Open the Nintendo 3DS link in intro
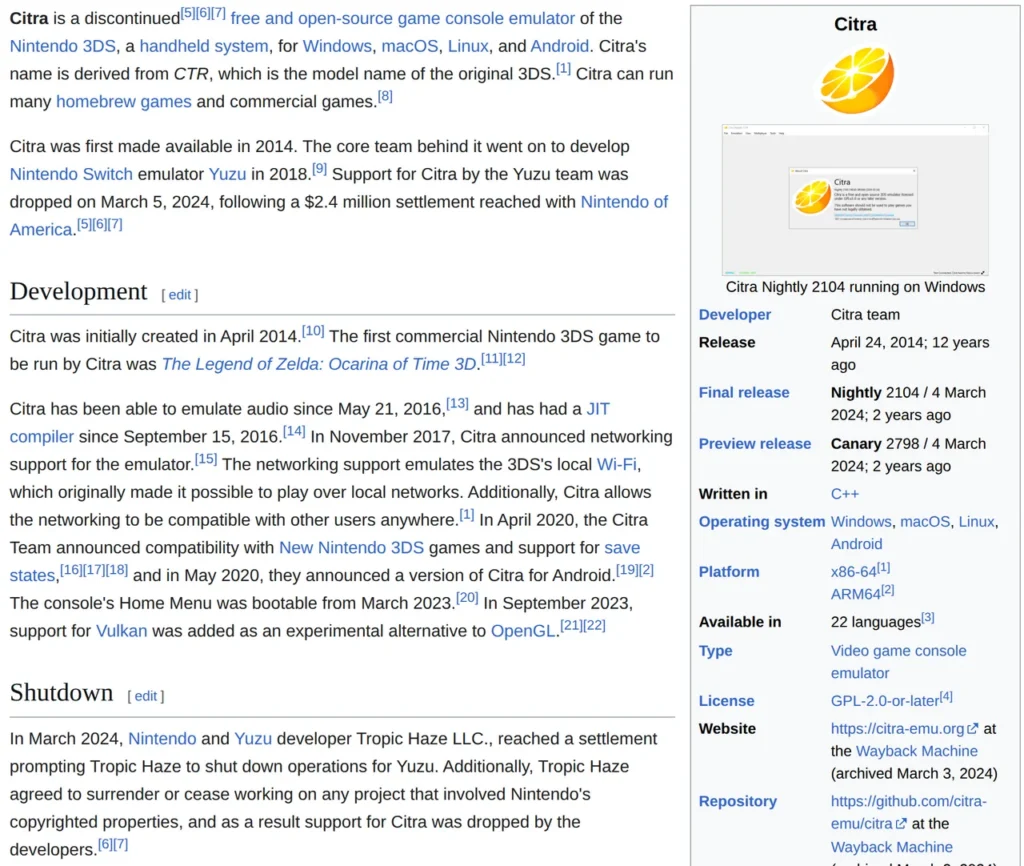1024x866 pixels. pos(63,46)
